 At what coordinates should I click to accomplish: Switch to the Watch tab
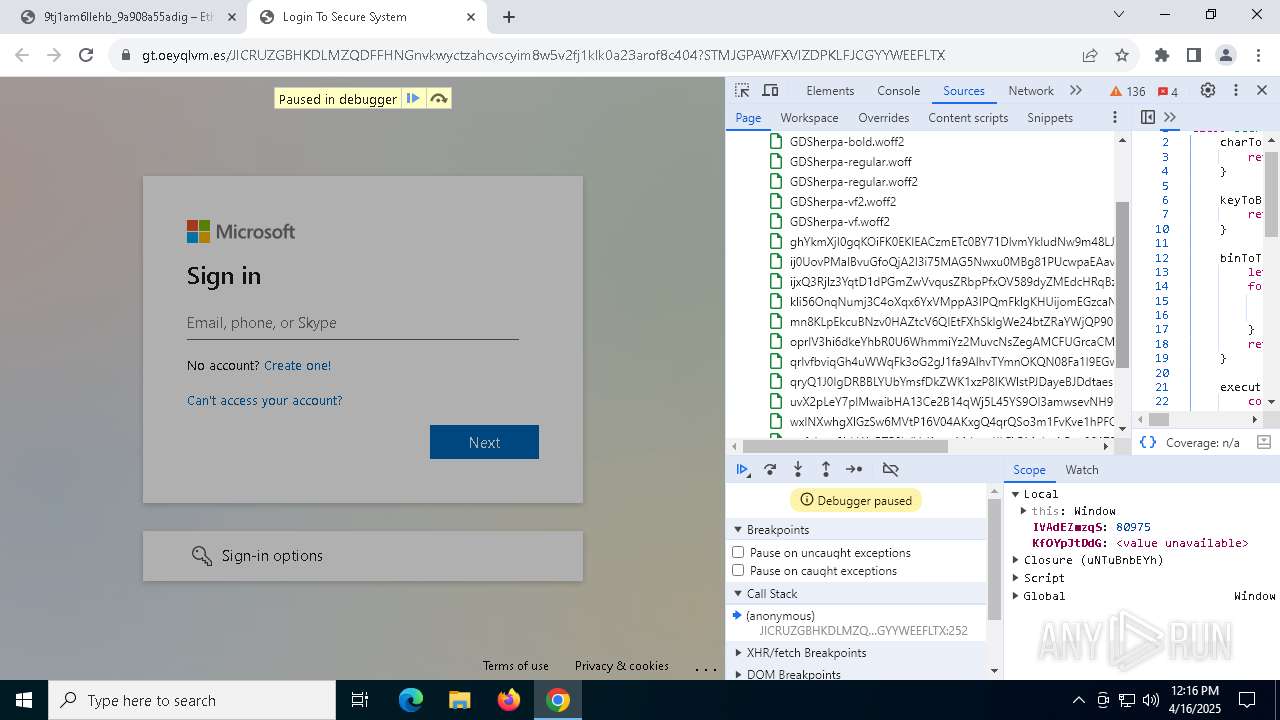(x=1082, y=469)
